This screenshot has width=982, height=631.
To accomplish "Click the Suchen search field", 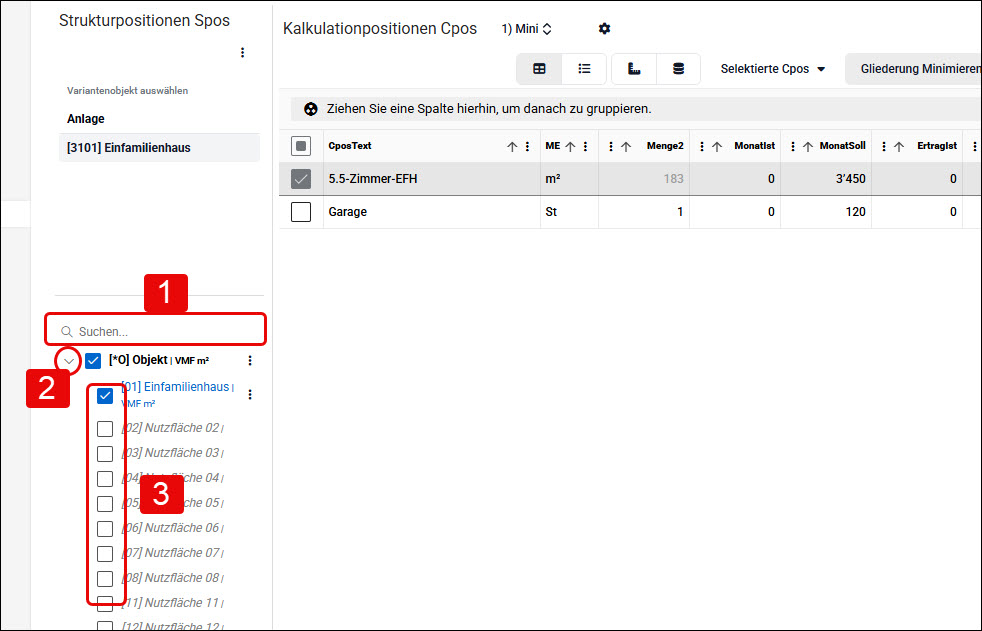I will (155, 331).
